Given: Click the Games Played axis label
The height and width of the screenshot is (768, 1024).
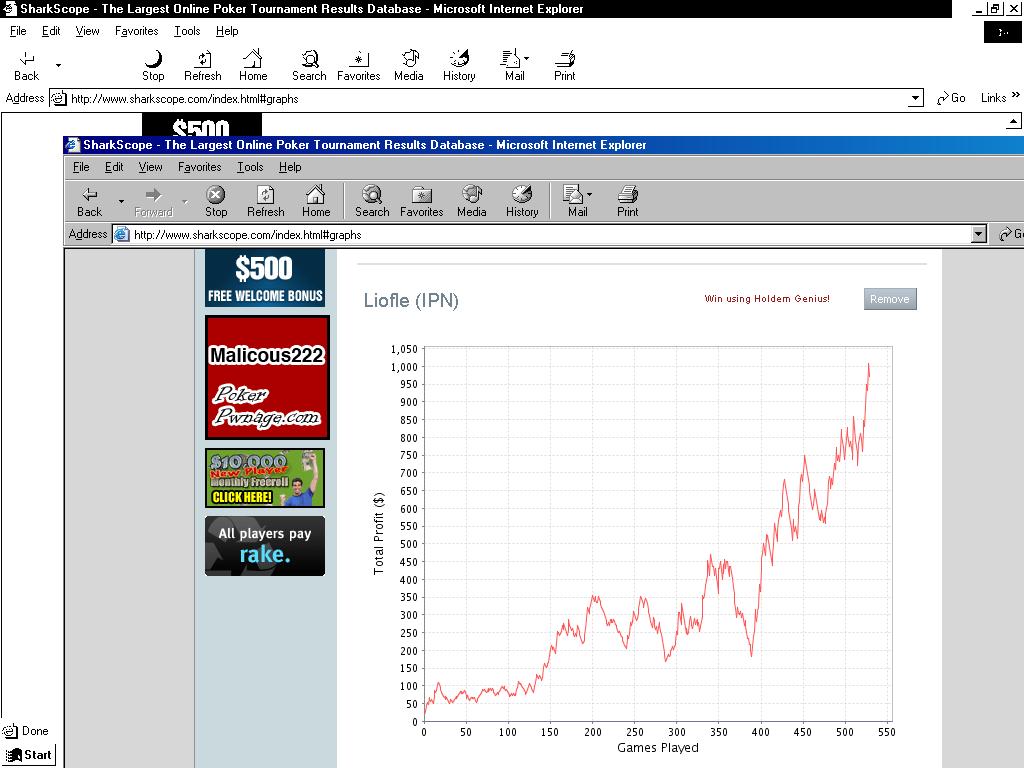Looking at the screenshot, I should click(x=658, y=748).
